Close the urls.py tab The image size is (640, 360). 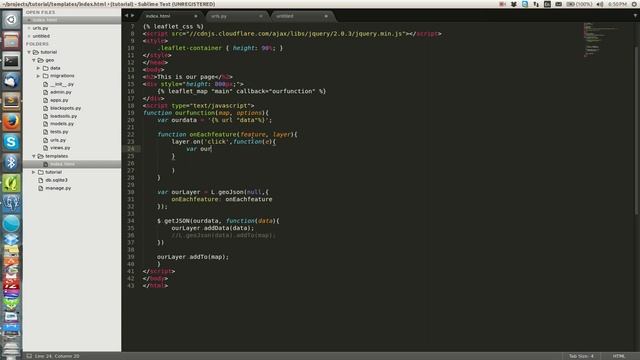pos(261,16)
